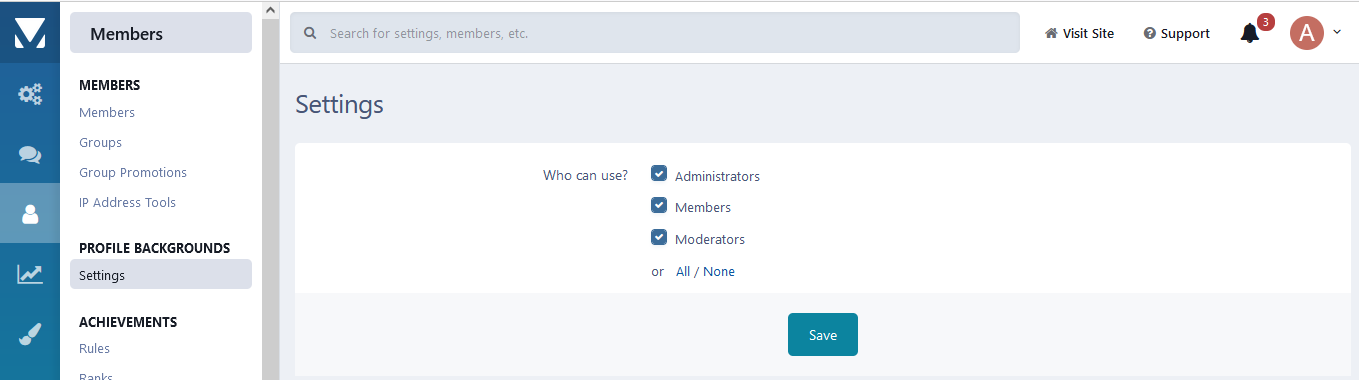Select the Members person icon in sidebar

pos(30,214)
